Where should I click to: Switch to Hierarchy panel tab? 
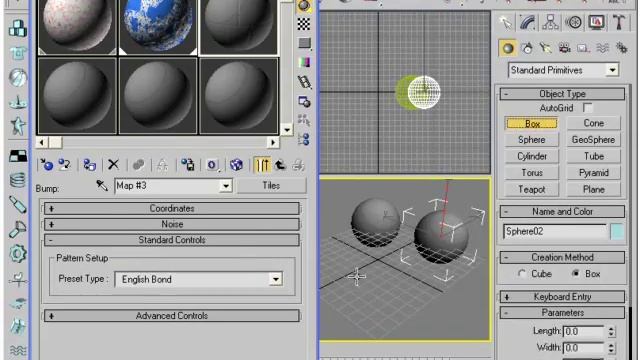[x=550, y=22]
